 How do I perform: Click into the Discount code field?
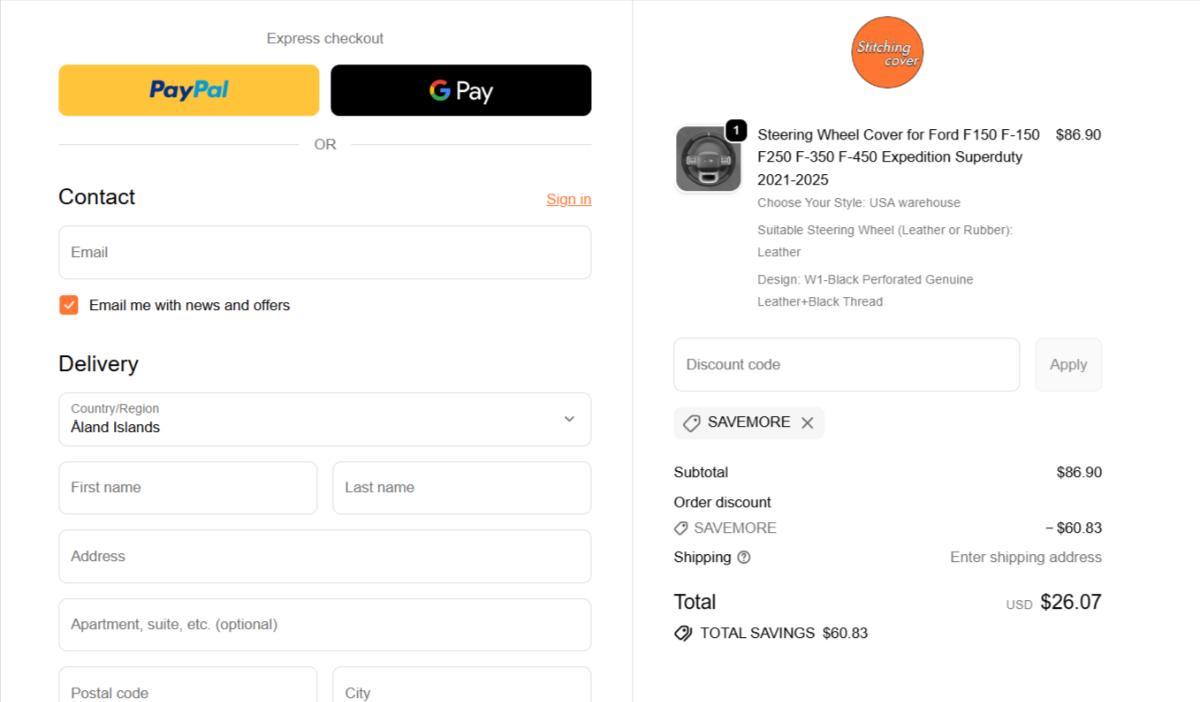(x=846, y=365)
